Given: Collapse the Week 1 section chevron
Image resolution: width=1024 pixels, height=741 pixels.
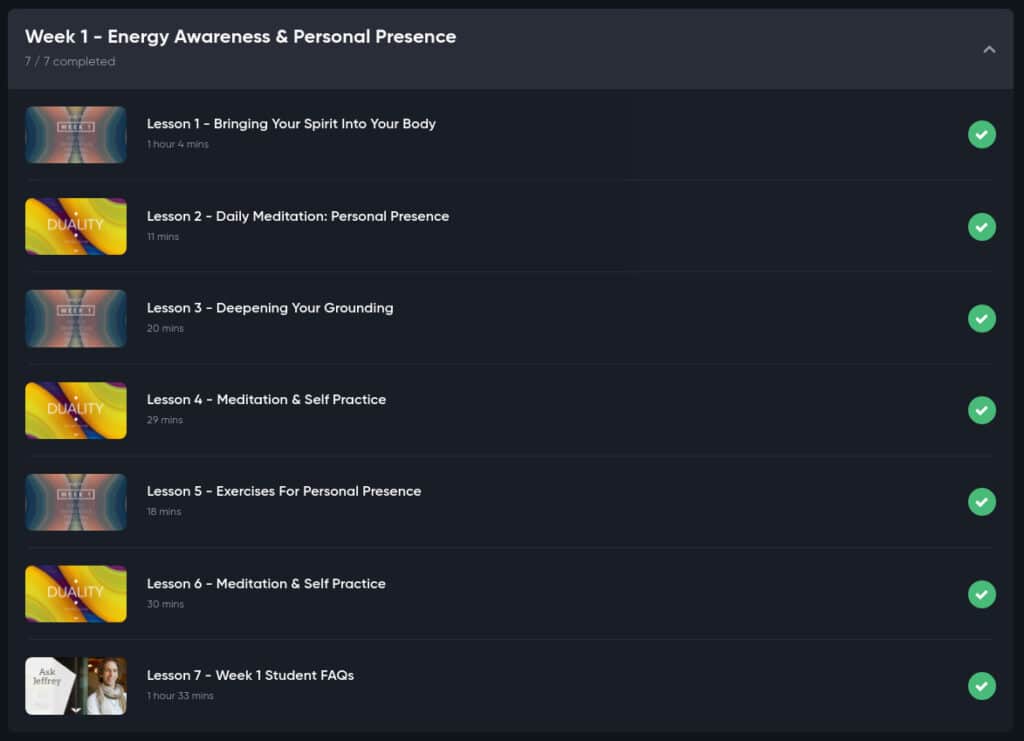Looking at the screenshot, I should 989,50.
